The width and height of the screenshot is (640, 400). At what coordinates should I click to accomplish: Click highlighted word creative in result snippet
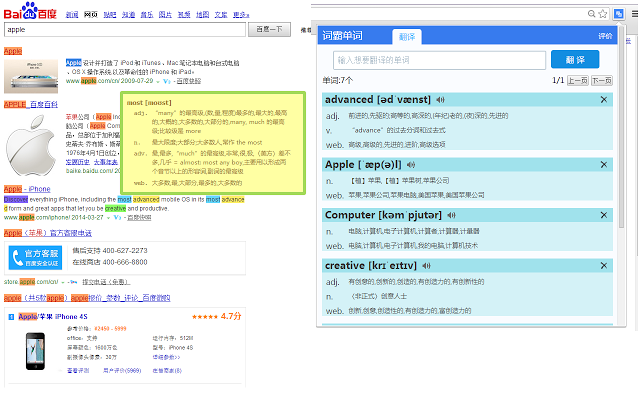(115, 208)
